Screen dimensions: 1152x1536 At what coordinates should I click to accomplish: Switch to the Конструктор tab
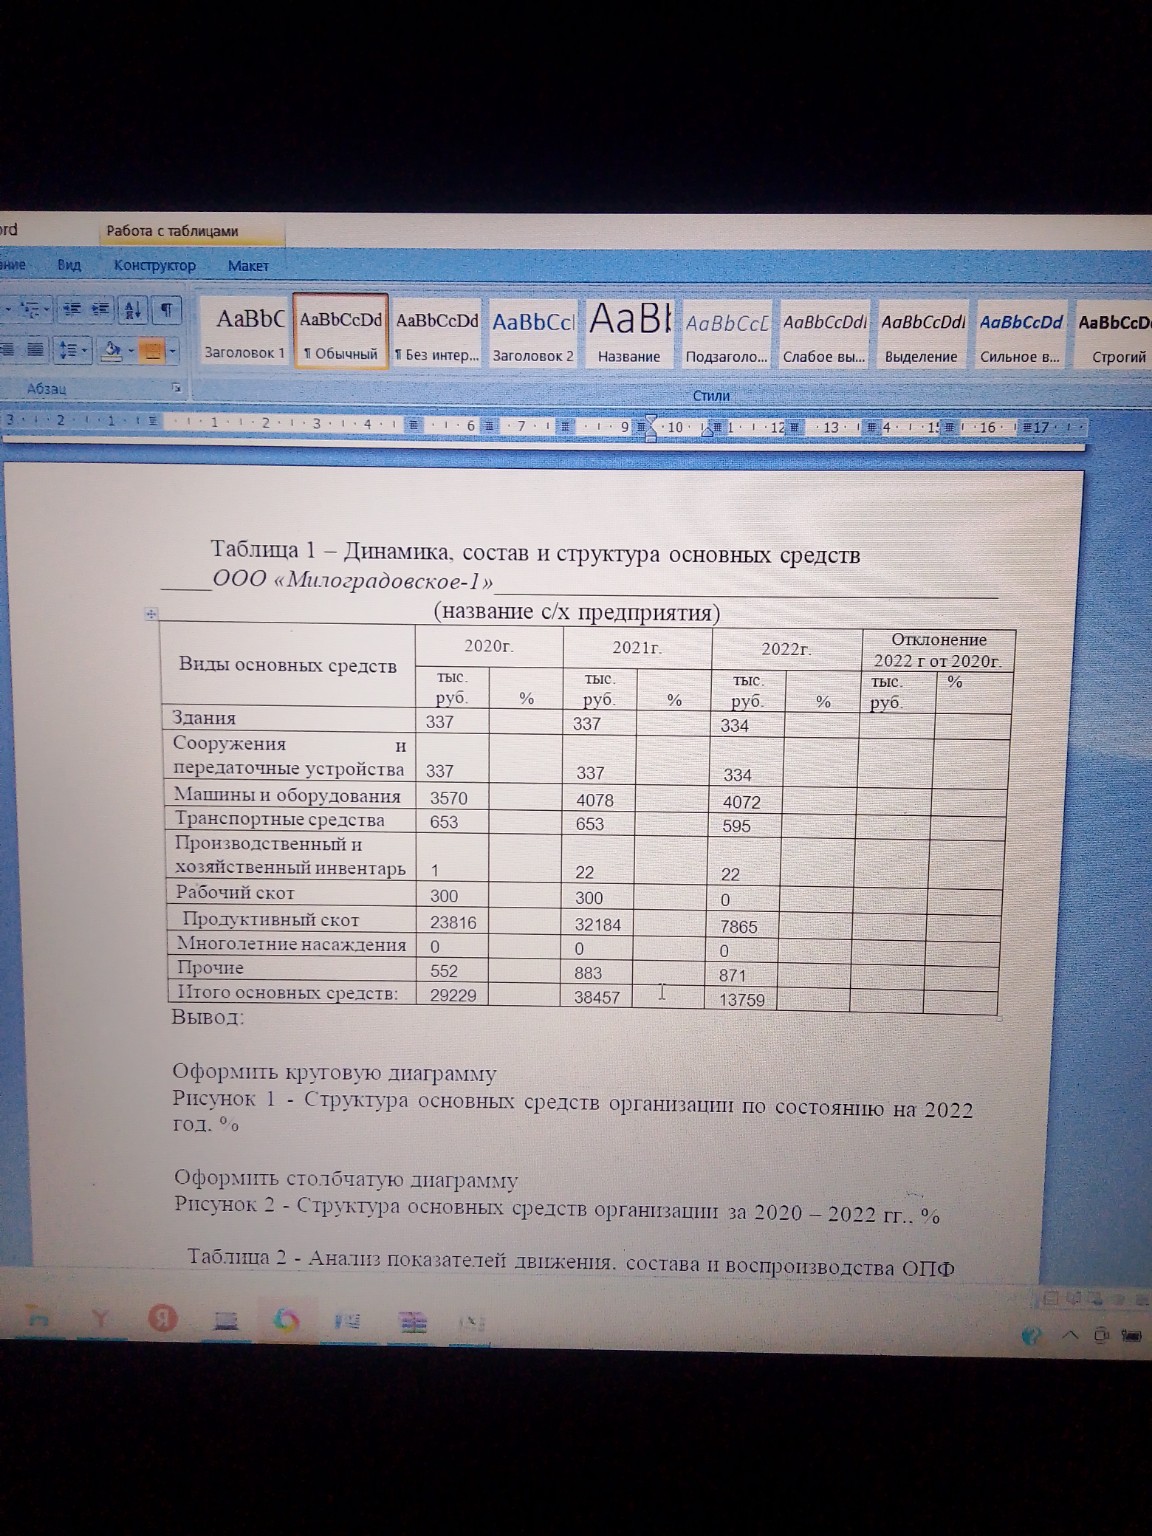[155, 266]
